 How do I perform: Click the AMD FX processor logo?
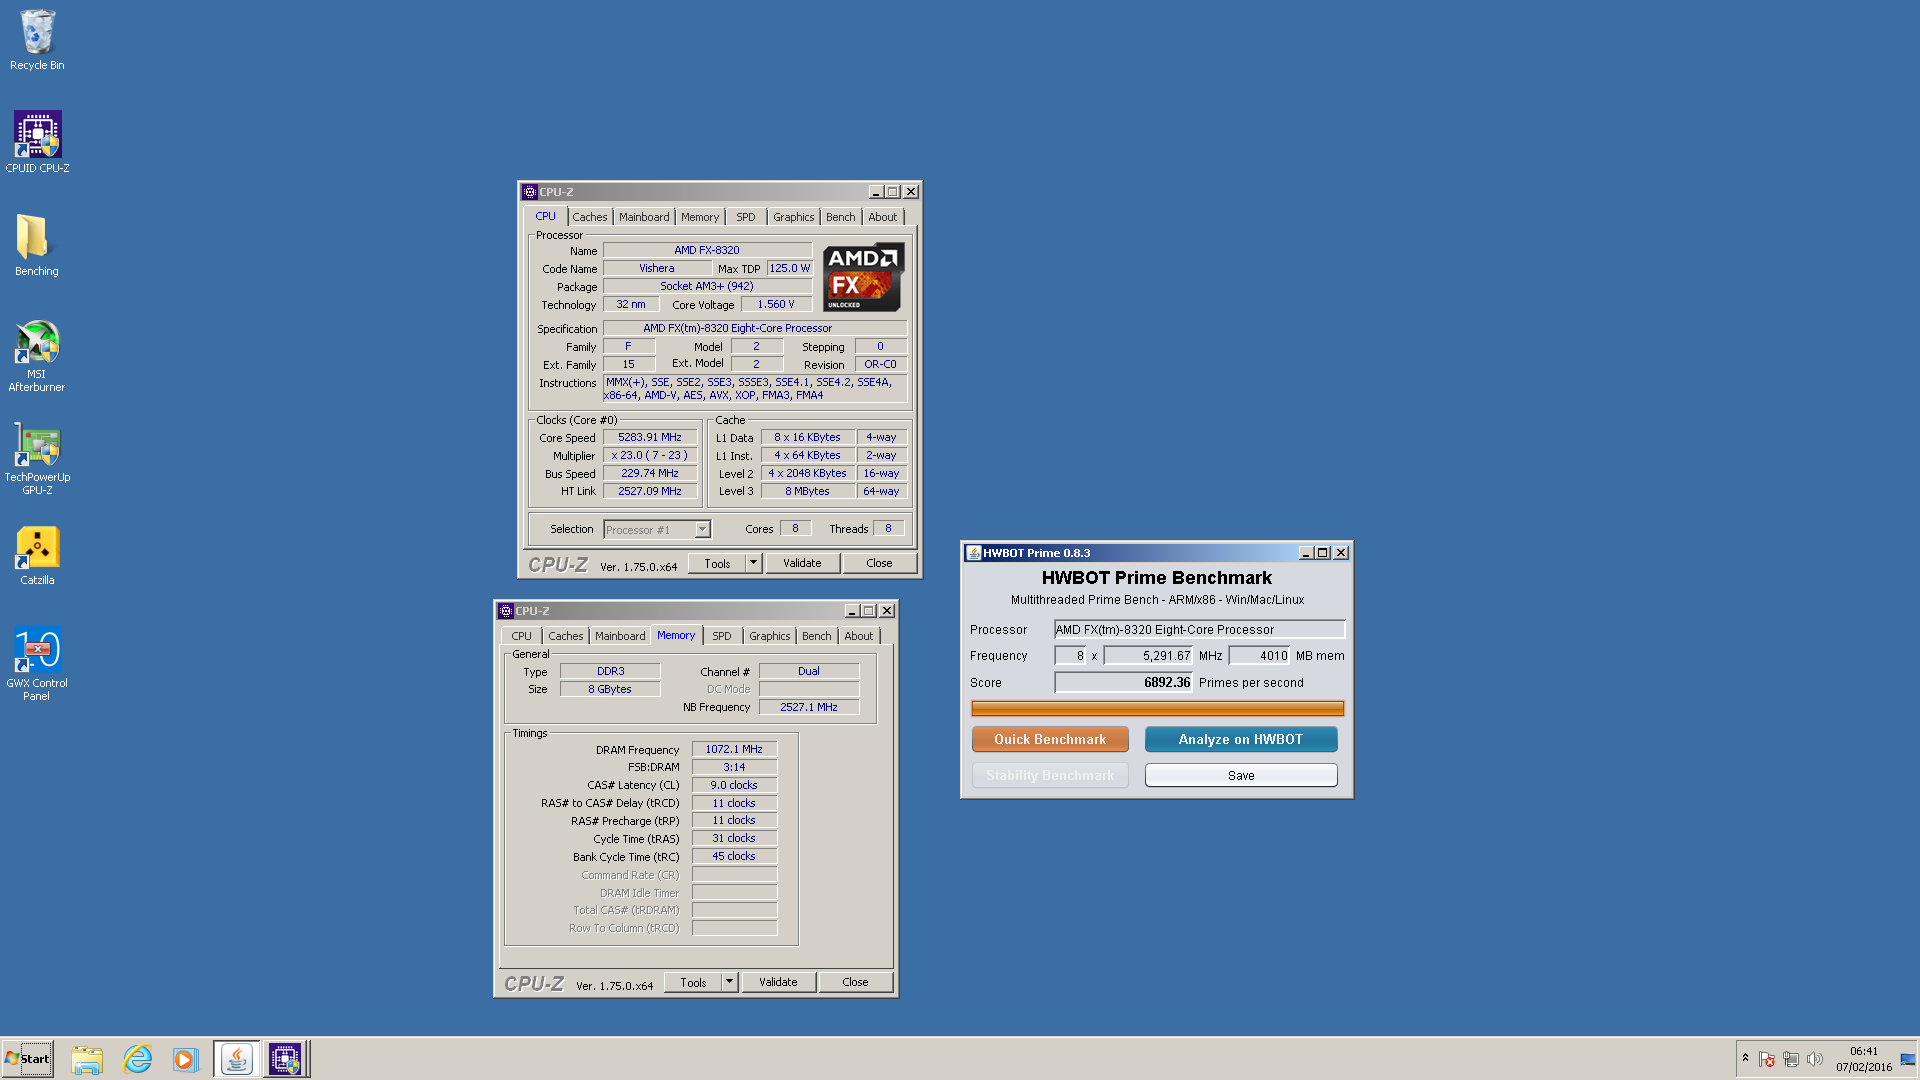863,277
